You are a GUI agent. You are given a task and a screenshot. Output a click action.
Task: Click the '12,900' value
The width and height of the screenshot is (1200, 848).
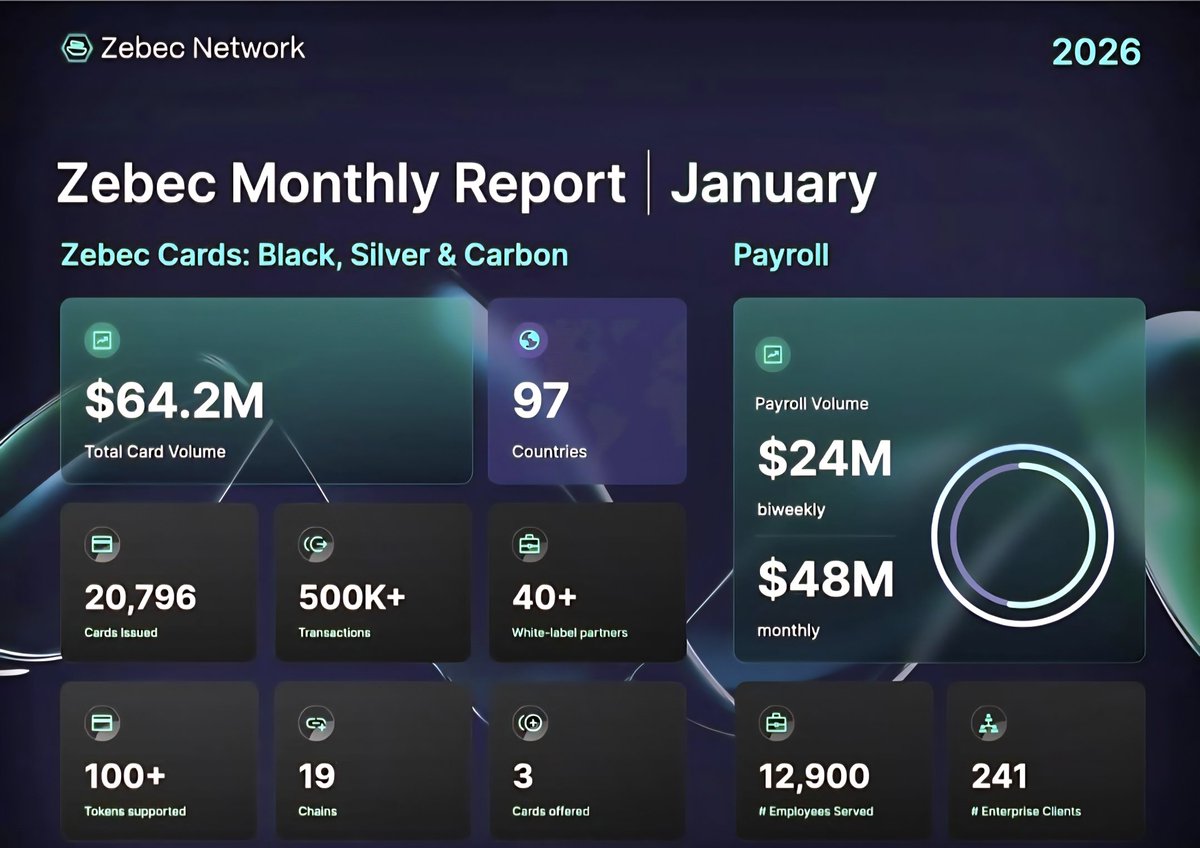(x=814, y=776)
